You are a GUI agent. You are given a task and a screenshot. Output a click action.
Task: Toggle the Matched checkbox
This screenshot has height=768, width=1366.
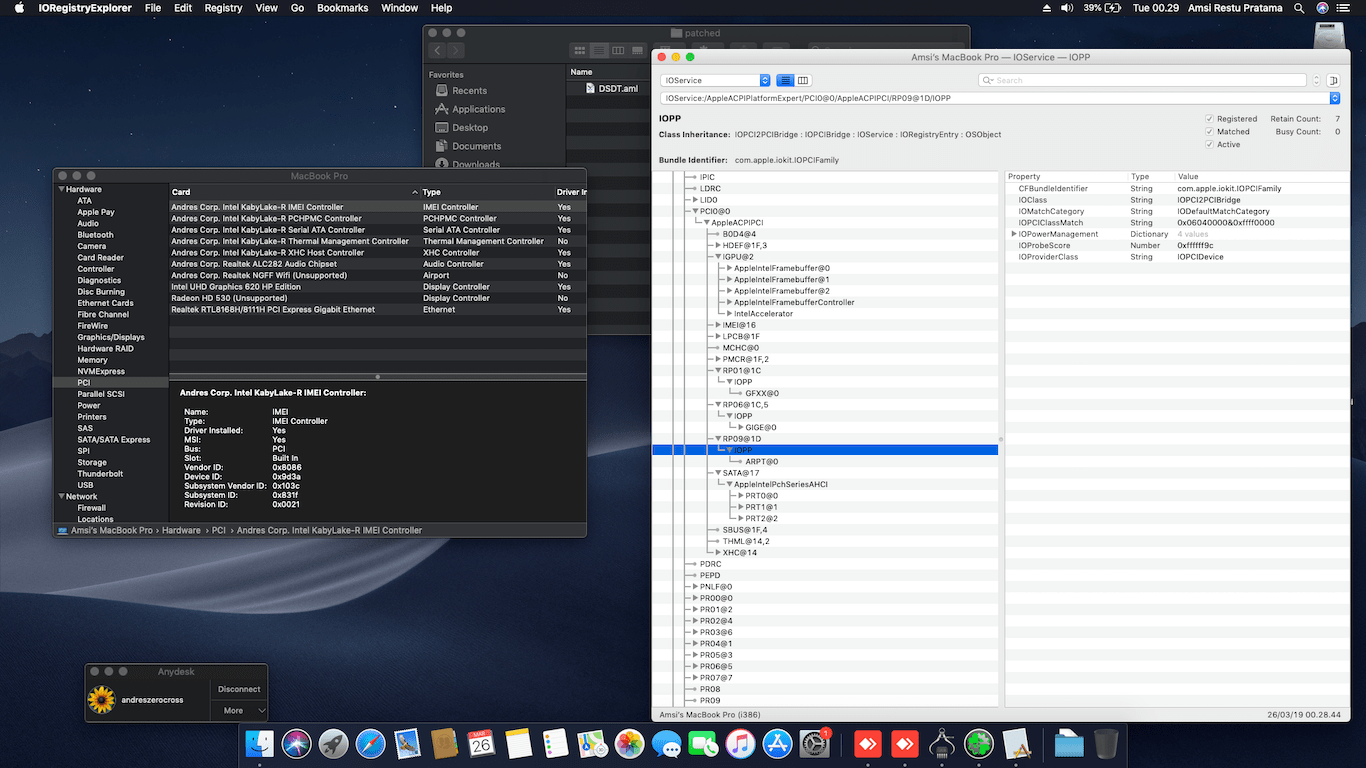[x=1209, y=131]
